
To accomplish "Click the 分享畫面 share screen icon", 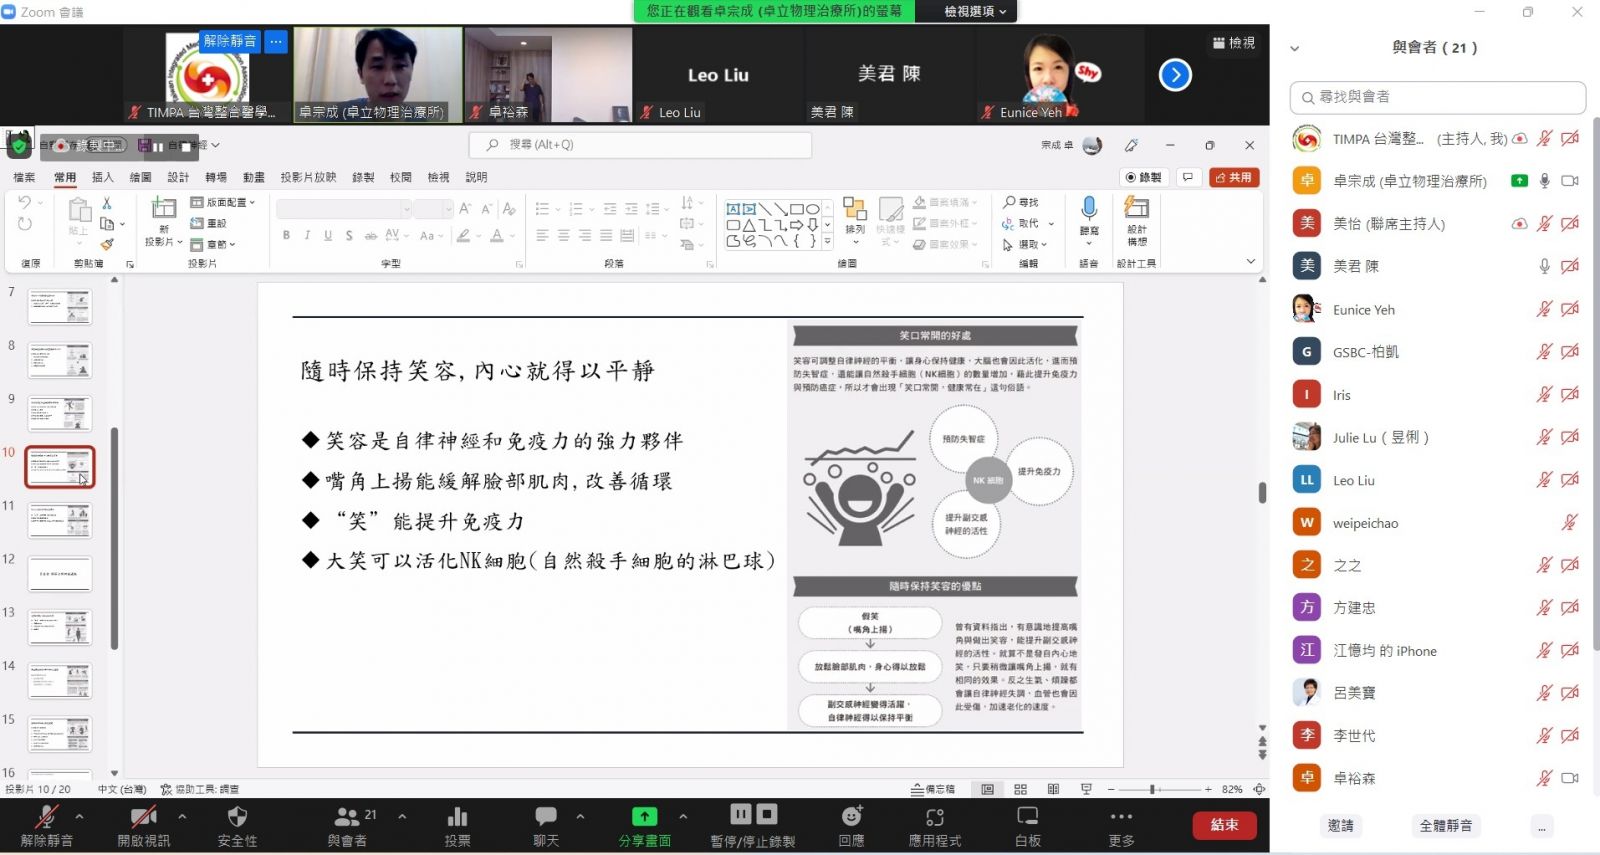I will click(644, 817).
